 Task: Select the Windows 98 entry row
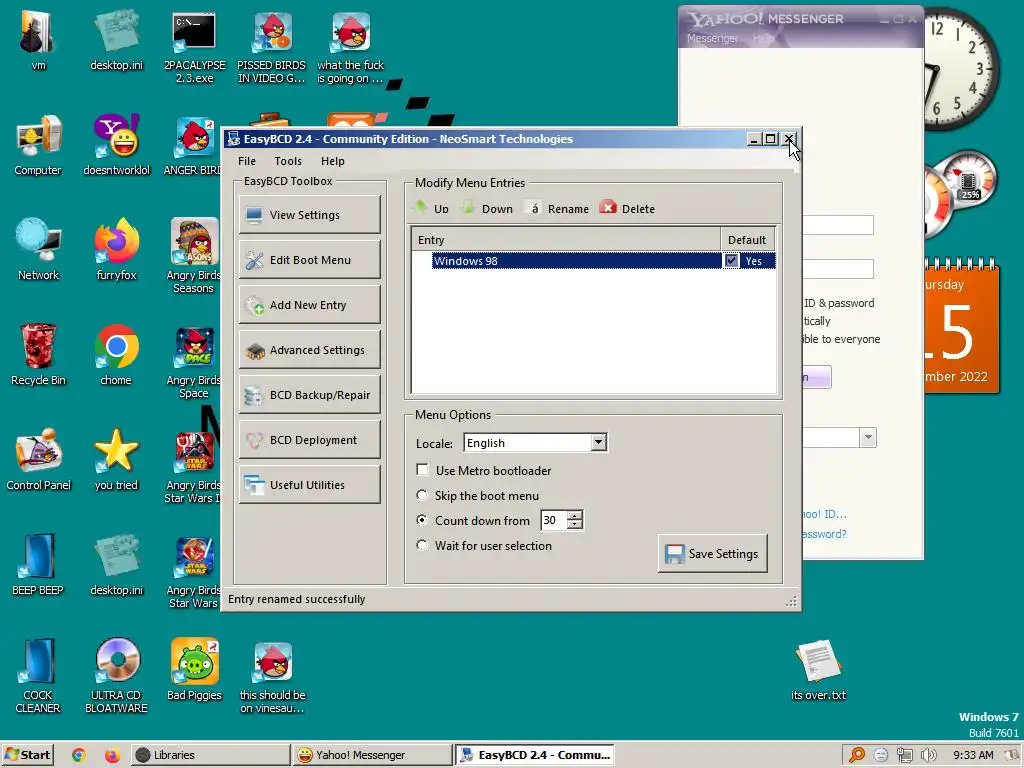coord(594,261)
